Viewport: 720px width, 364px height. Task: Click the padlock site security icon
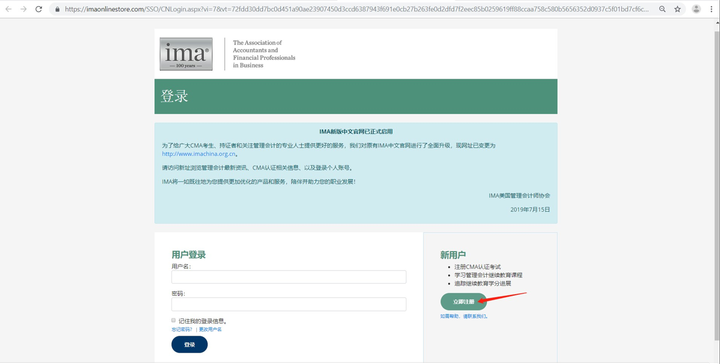point(57,9)
